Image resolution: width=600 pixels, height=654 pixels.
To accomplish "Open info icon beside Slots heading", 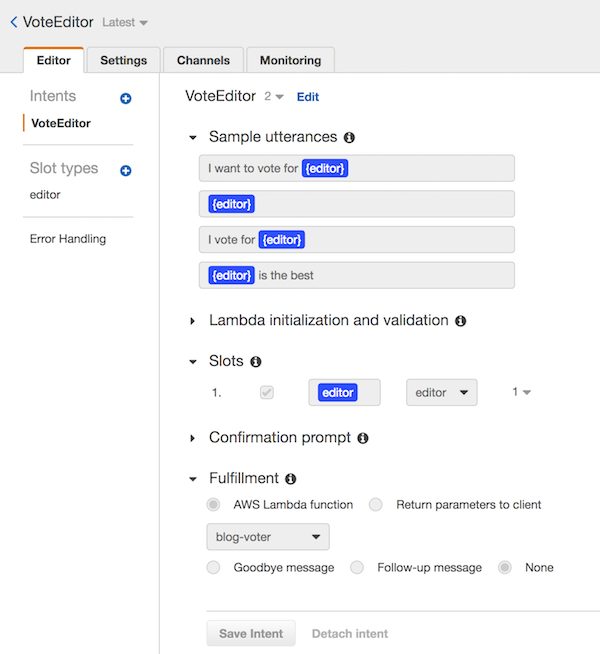I will point(256,362).
